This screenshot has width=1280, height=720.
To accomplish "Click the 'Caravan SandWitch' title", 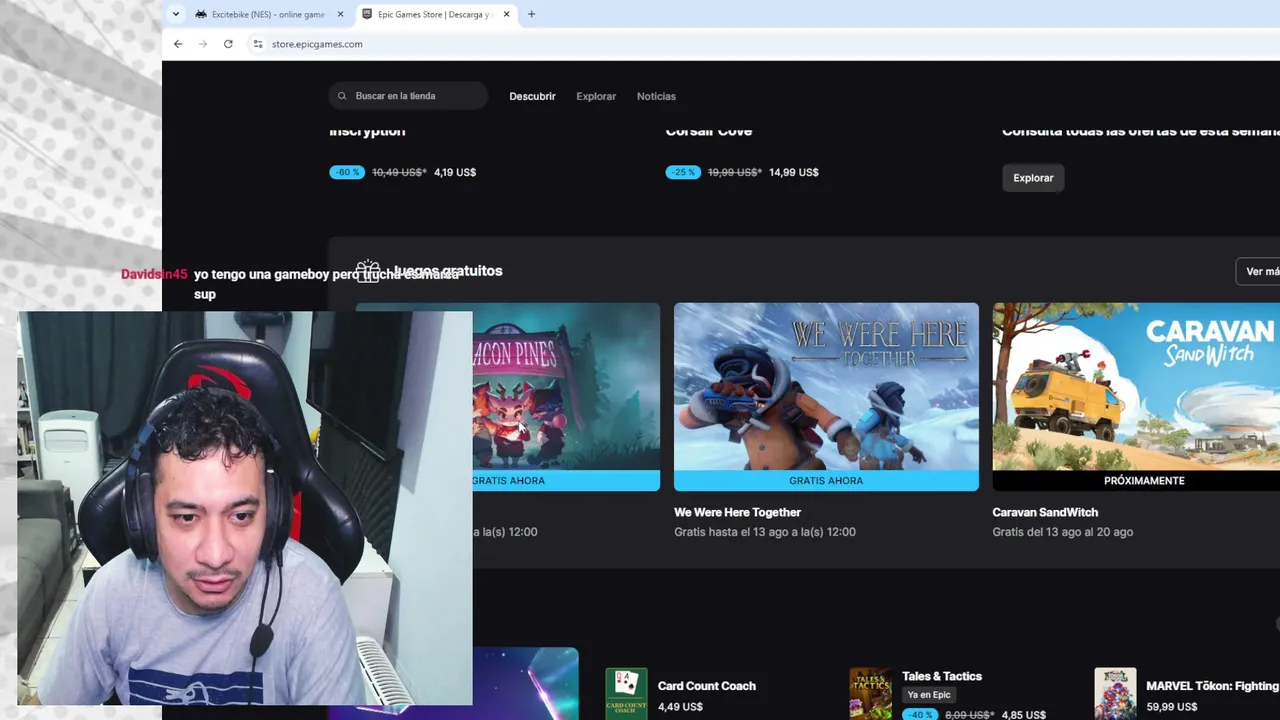I will (x=1045, y=512).
